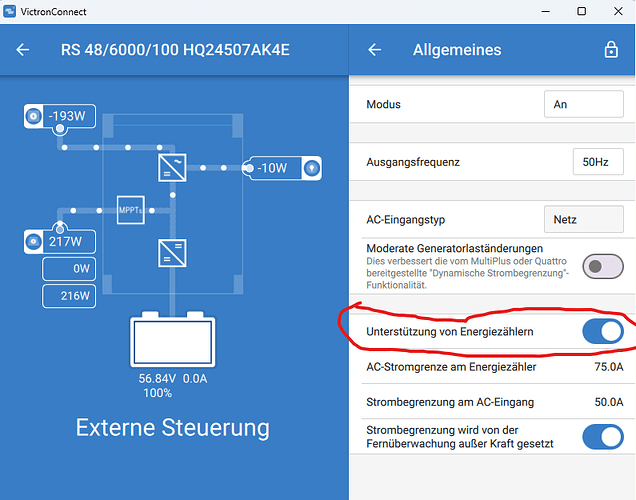
Task: Open the Ausgangsfrequenz 50Hz dropdown
Action: point(598,162)
